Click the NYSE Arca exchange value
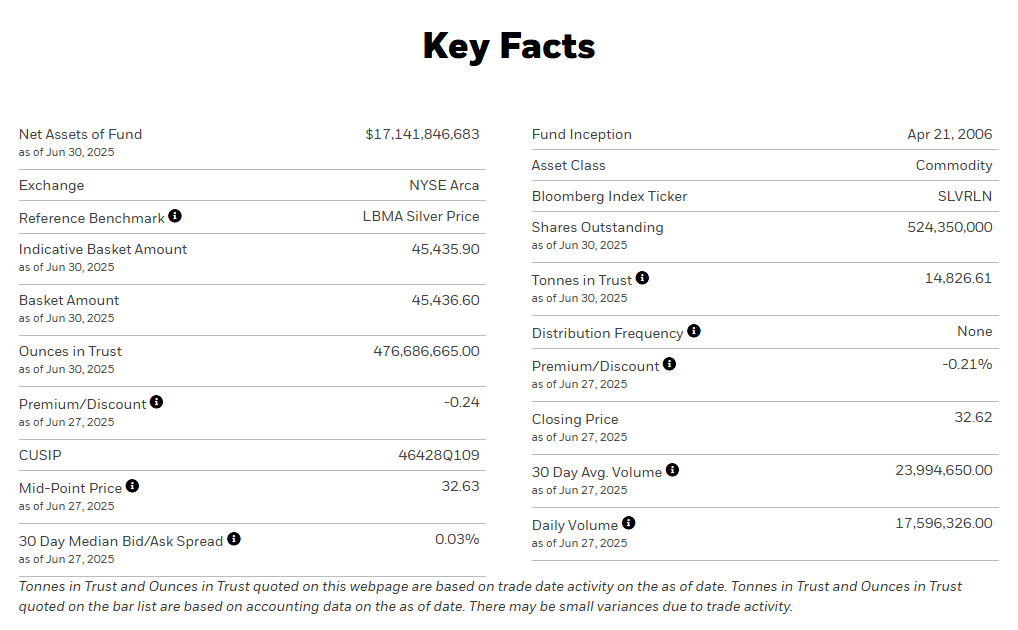This screenshot has width=1018, height=630. pyautogui.click(x=444, y=185)
